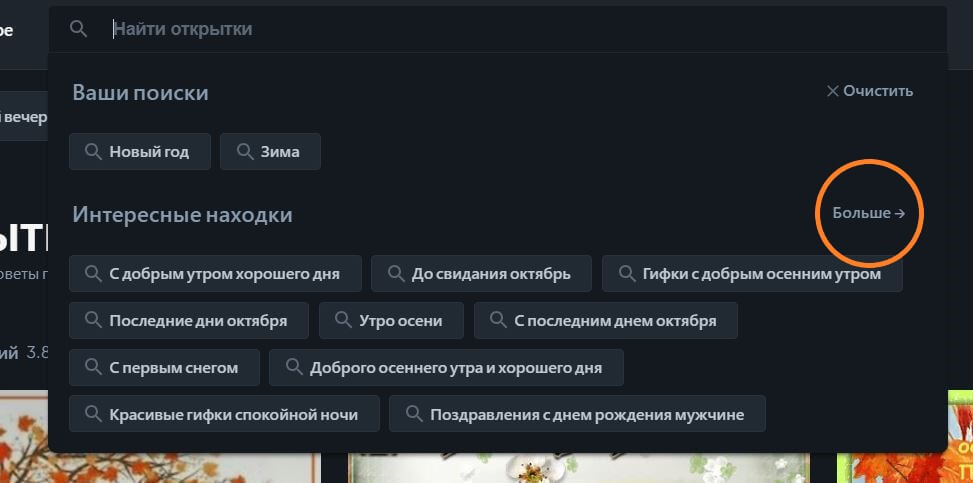
Task: Open the white flowers postcard thumbnail
Action: [x=579, y=467]
